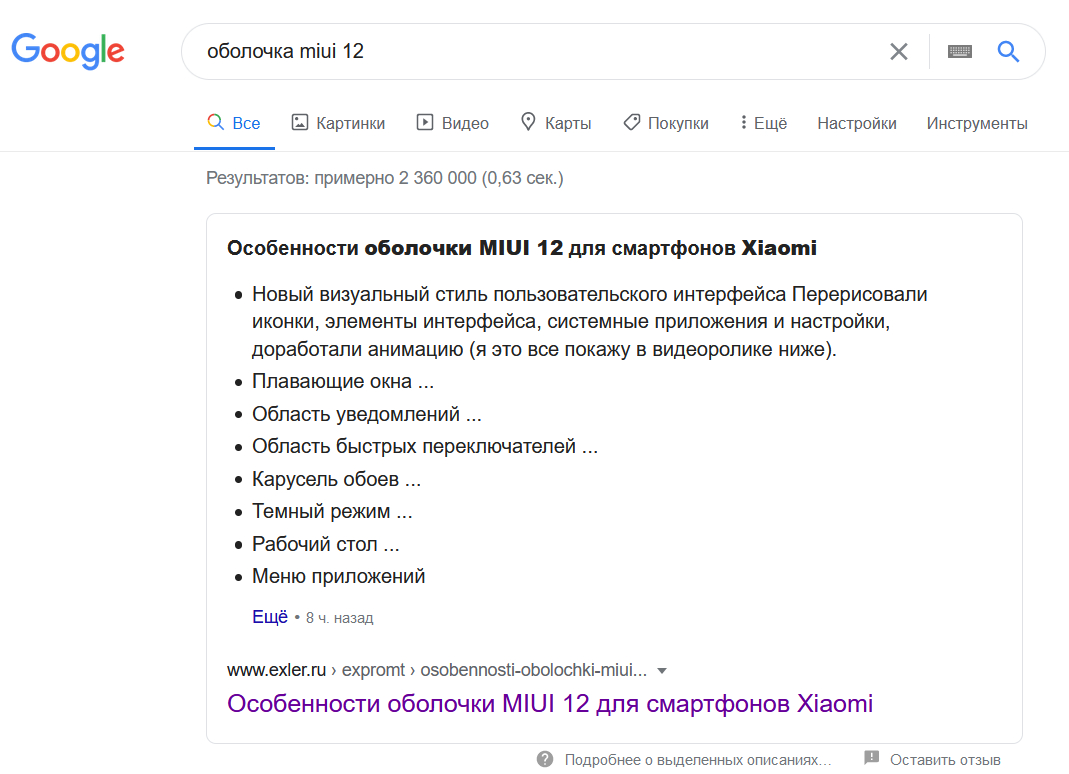Open the Особенности оболочки MIUI 12 result link
Screen dimensions: 1069x774
pyautogui.click(x=549, y=703)
